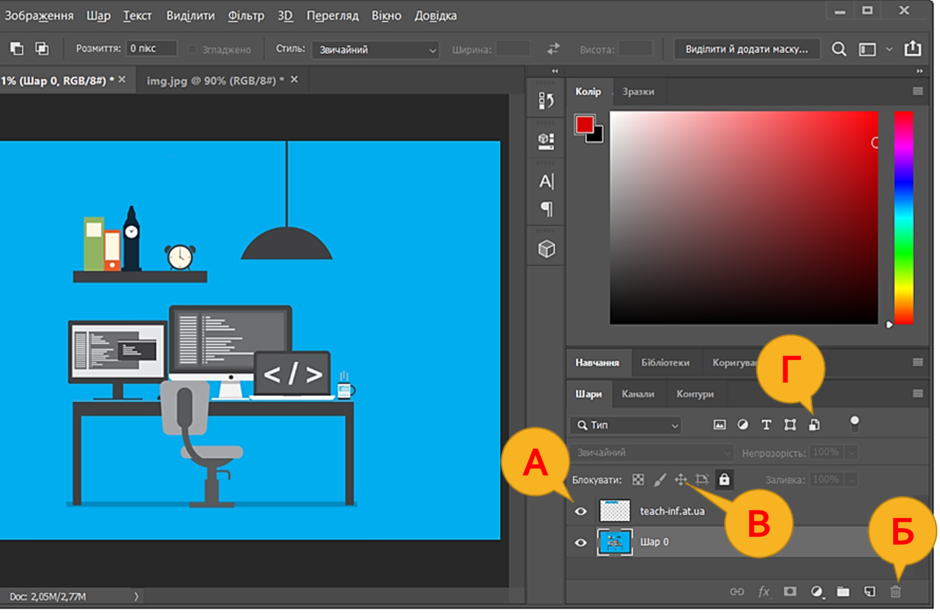Viewport: 940px width, 614px height.
Task: Click the workspace layout icon
Action: [x=867, y=50]
